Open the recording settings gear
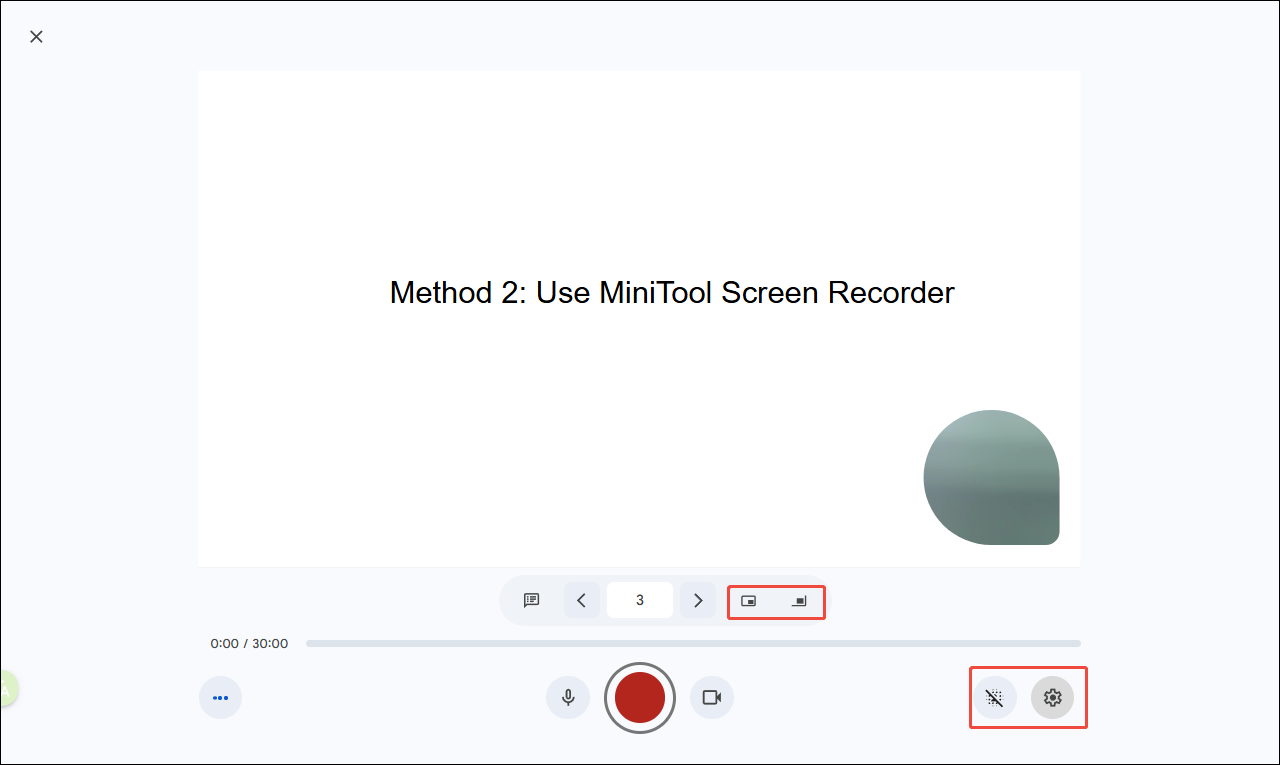Image resolution: width=1280 pixels, height=765 pixels. 1053,697
